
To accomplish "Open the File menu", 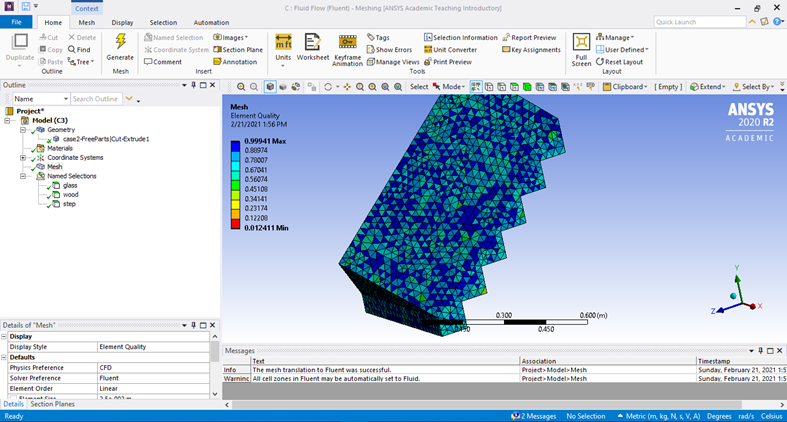I will click(x=17, y=22).
